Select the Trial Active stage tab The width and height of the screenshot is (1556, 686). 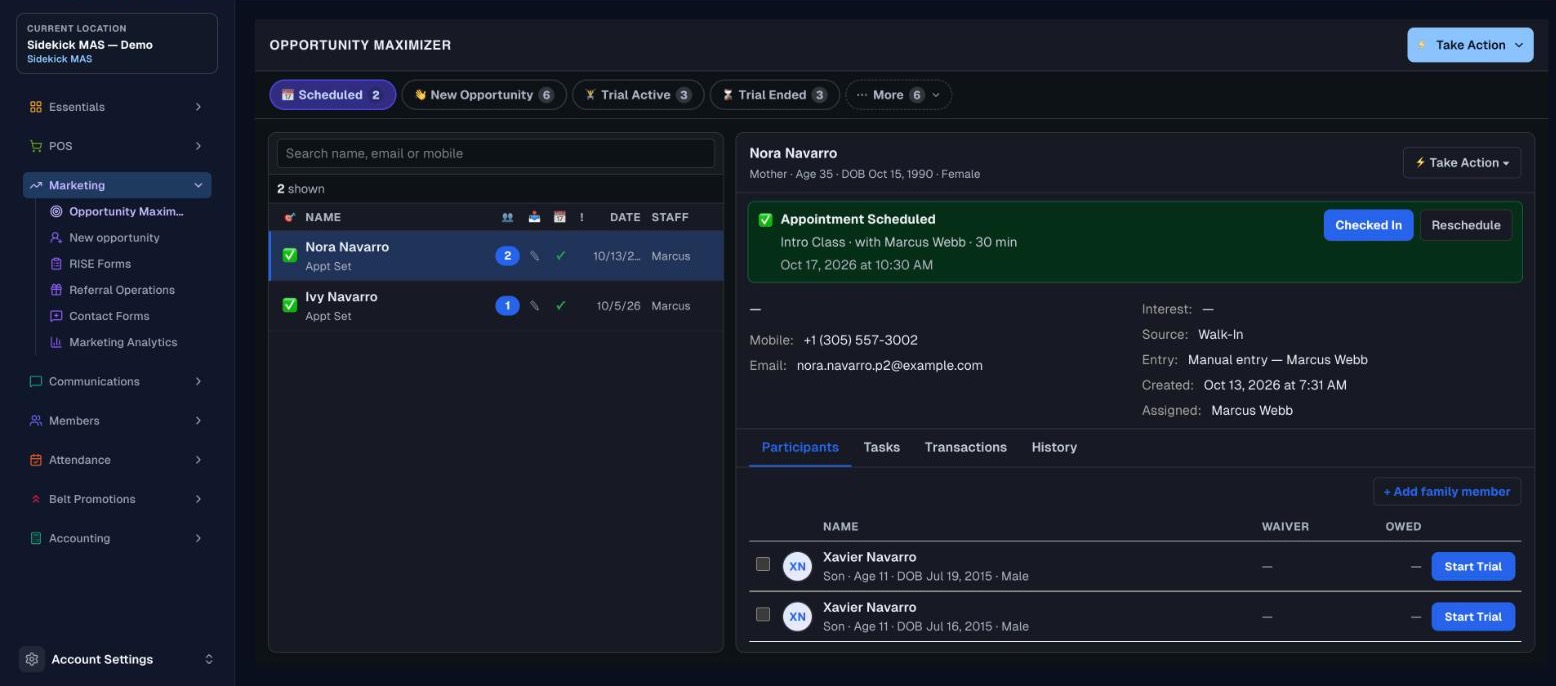638,95
